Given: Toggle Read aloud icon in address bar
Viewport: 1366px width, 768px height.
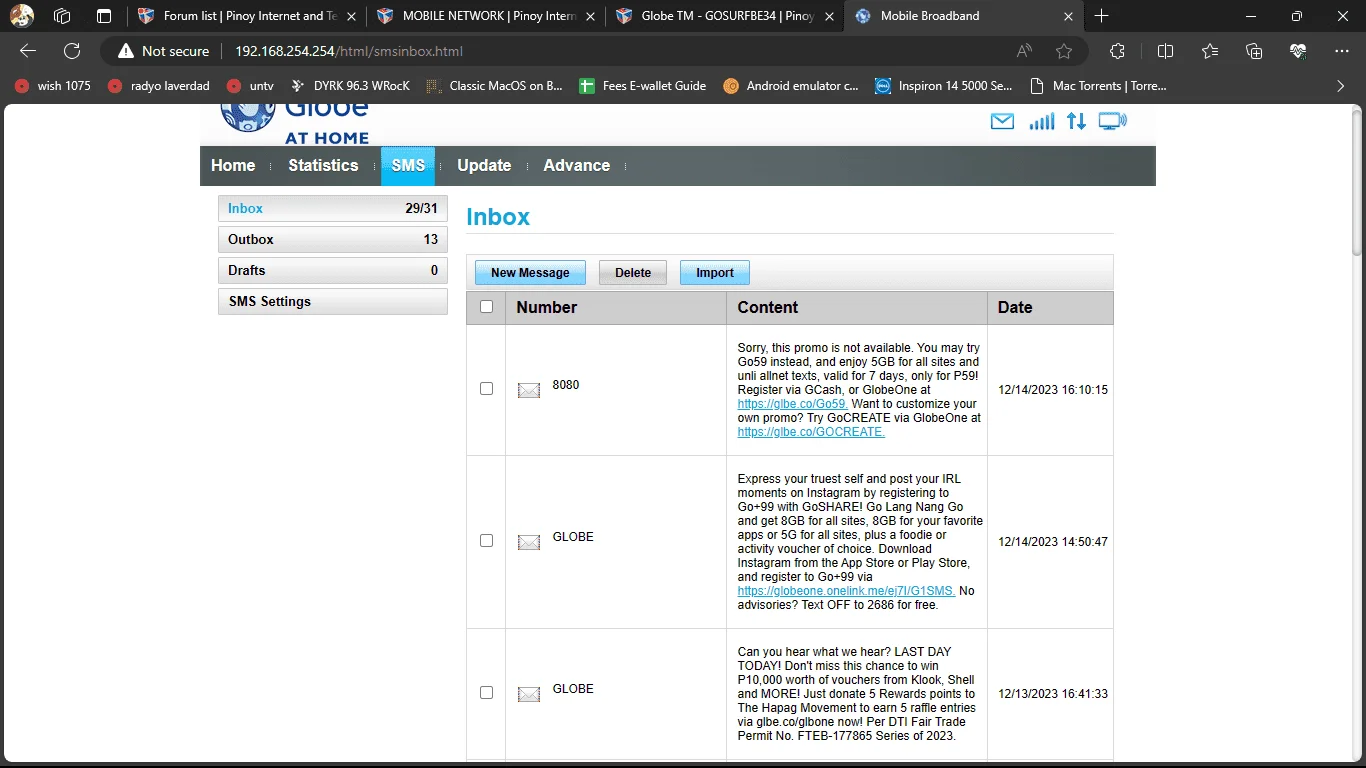Looking at the screenshot, I should (x=1024, y=51).
